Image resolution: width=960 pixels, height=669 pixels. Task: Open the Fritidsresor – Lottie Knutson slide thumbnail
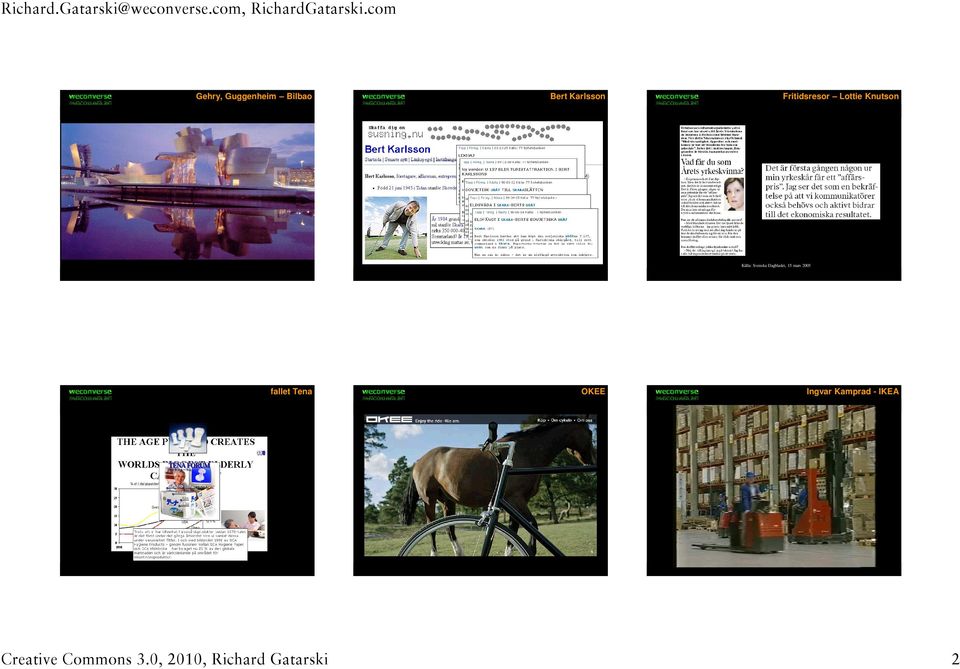[774, 185]
